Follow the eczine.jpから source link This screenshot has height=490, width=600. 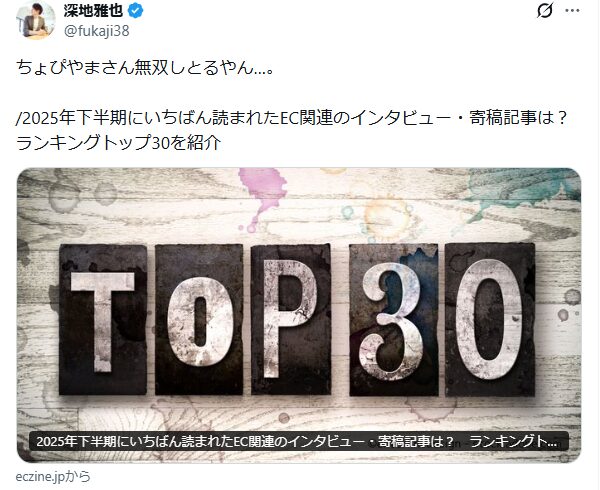(53, 477)
